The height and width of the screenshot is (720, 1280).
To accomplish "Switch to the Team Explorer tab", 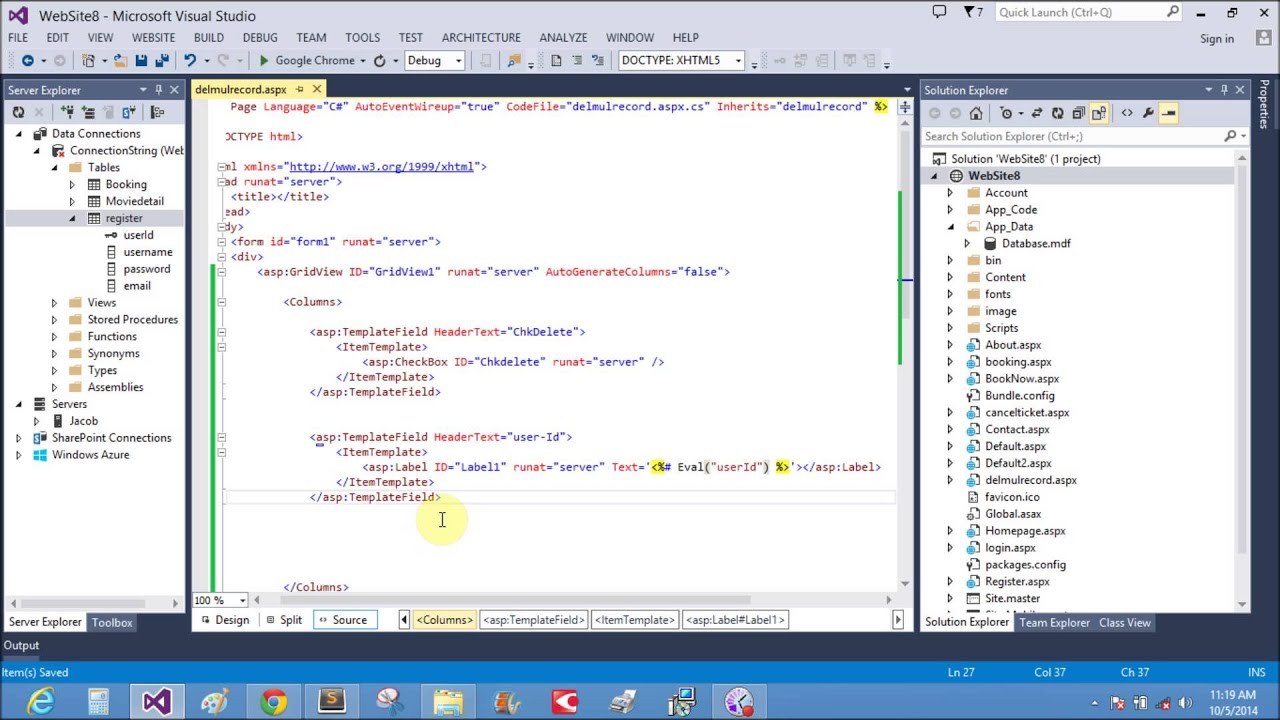I will click(x=1054, y=623).
